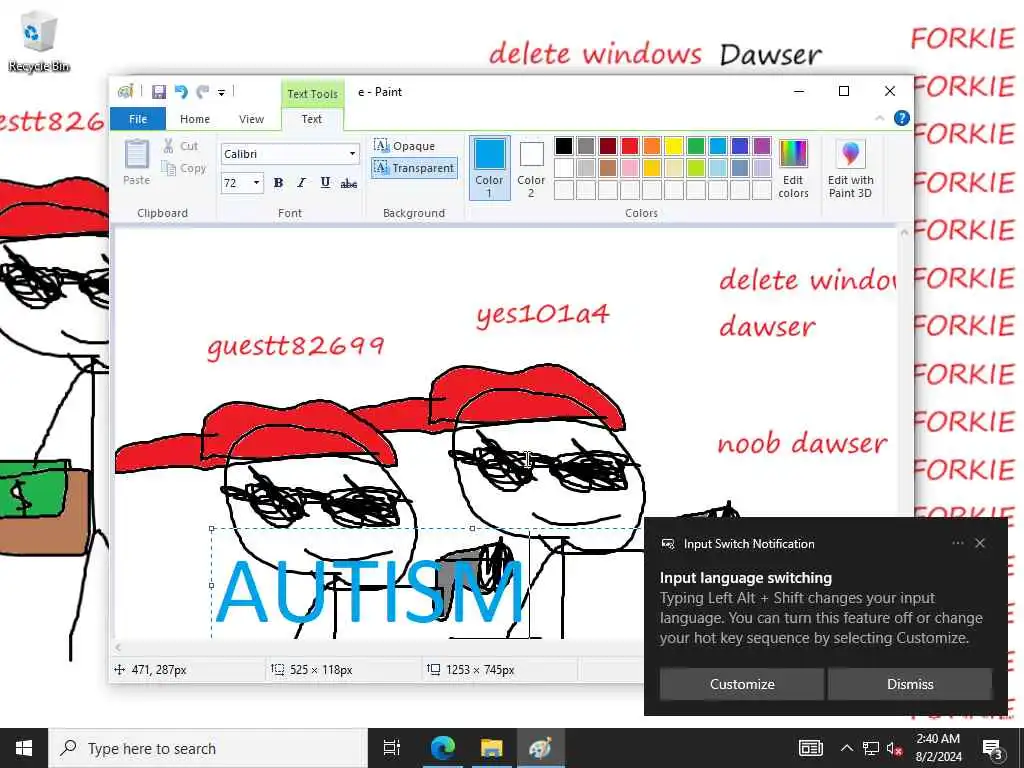
Task: Toggle Italic text formatting
Action: (301, 183)
